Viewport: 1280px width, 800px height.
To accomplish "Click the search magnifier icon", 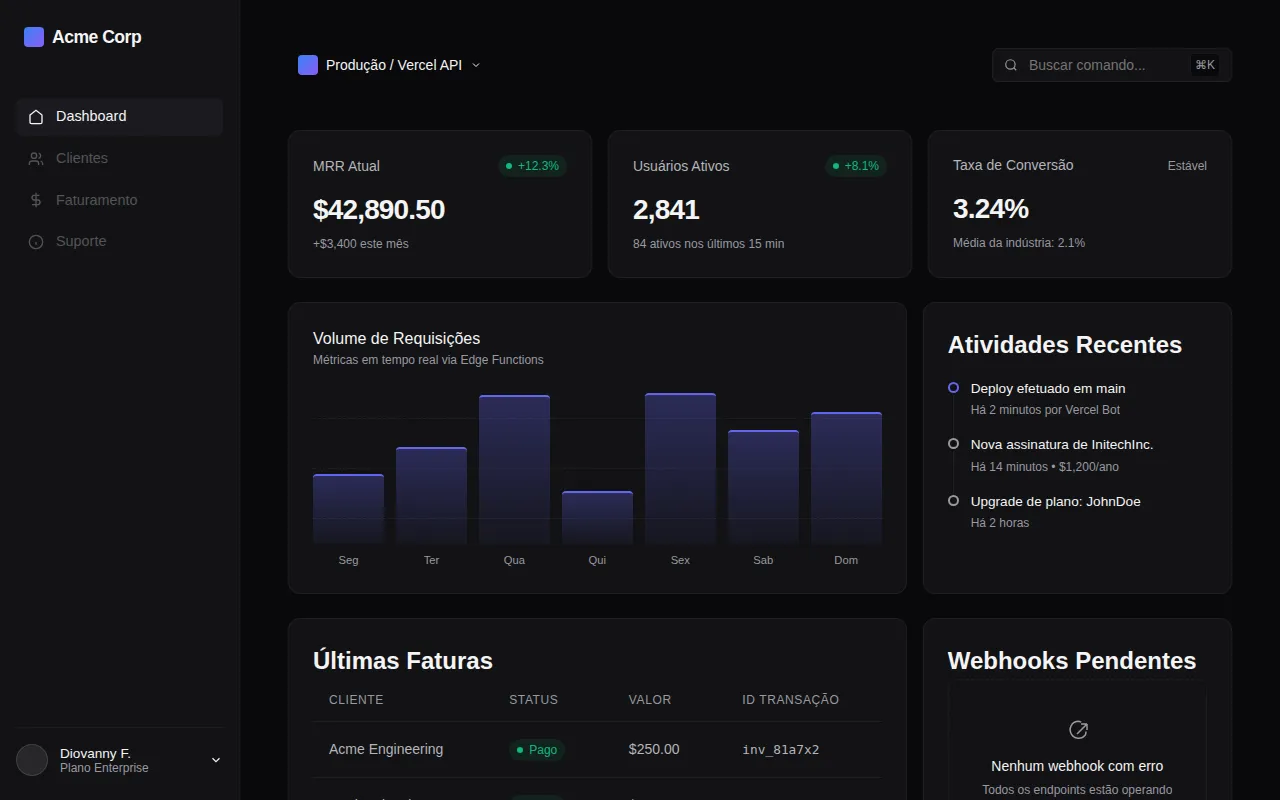I will pyautogui.click(x=1011, y=65).
